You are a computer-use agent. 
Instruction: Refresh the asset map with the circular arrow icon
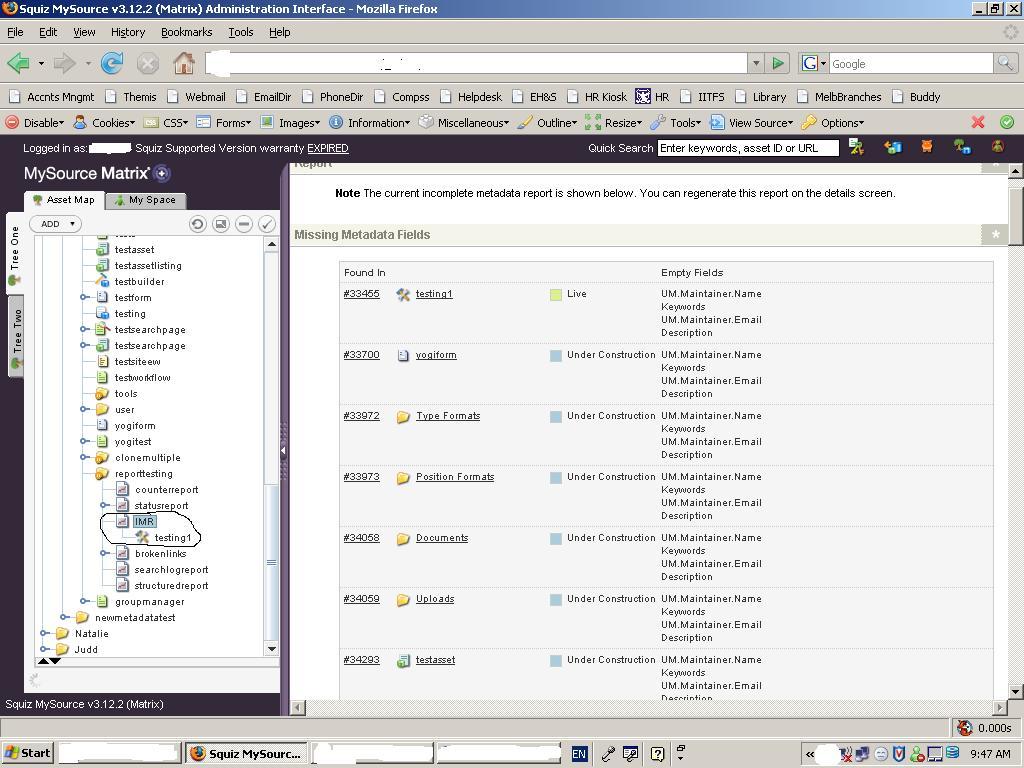(197, 224)
